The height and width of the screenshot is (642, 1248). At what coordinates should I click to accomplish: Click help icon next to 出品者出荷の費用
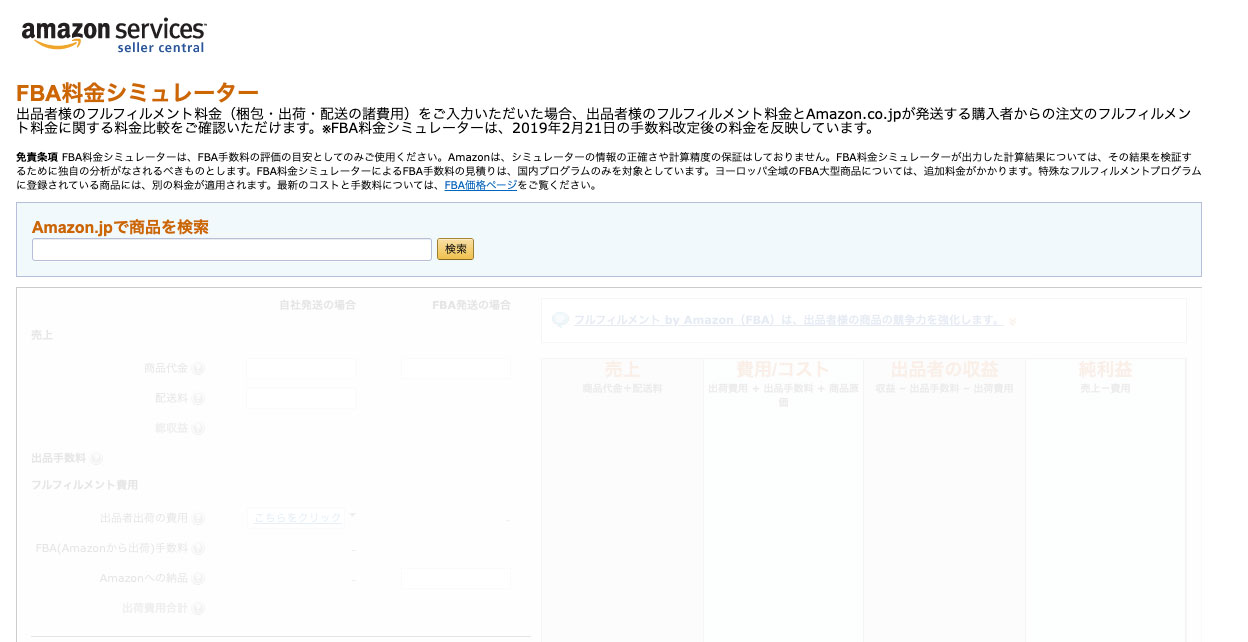tap(198, 519)
